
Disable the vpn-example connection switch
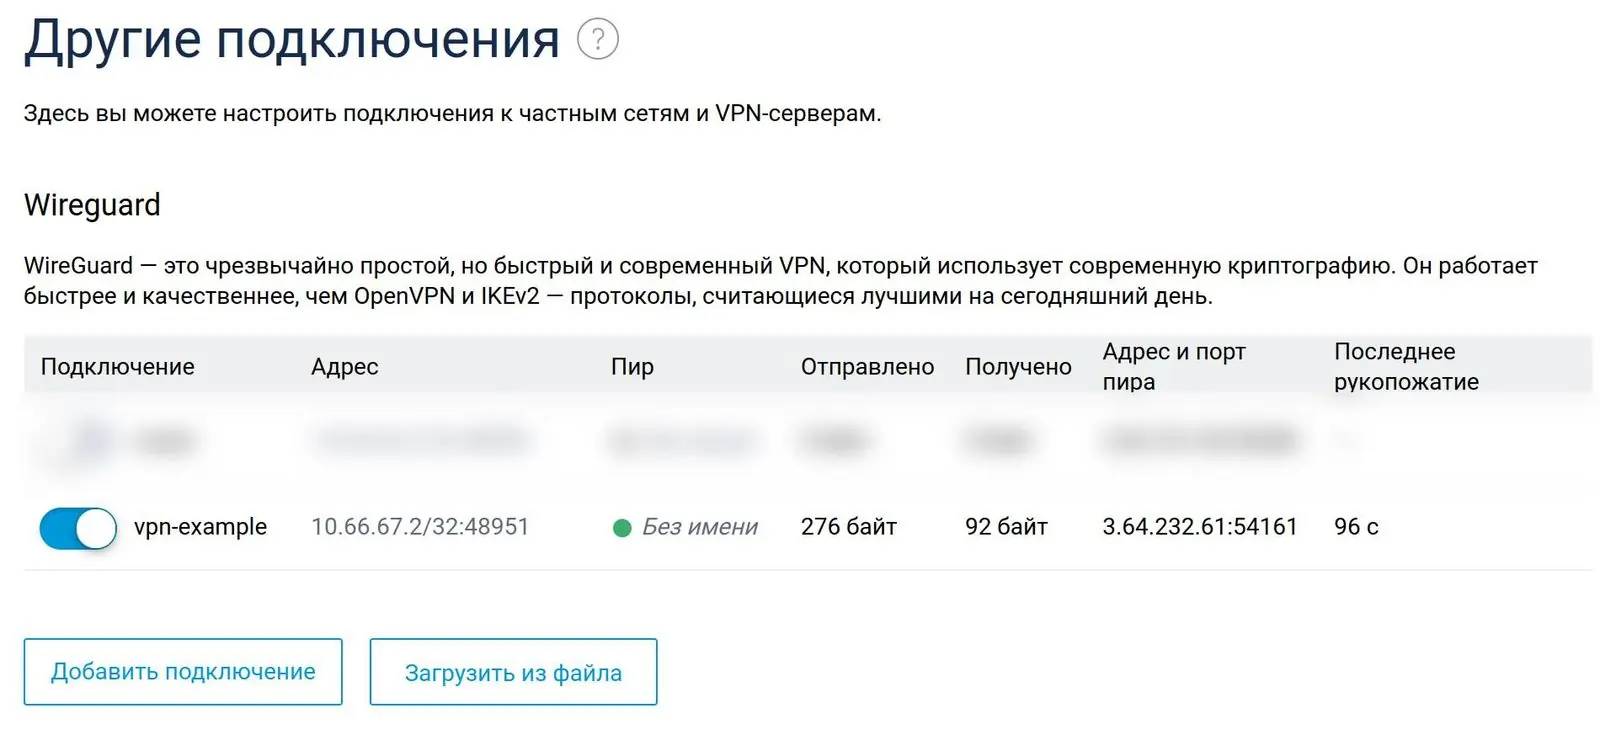pyautogui.click(x=78, y=528)
